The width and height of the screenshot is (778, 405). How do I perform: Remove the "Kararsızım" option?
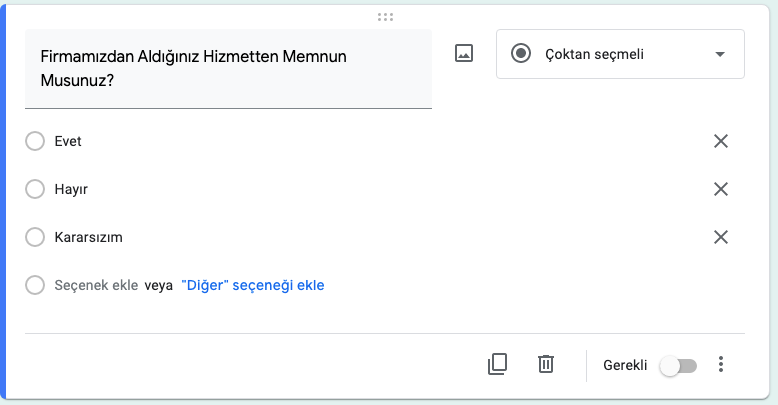720,237
